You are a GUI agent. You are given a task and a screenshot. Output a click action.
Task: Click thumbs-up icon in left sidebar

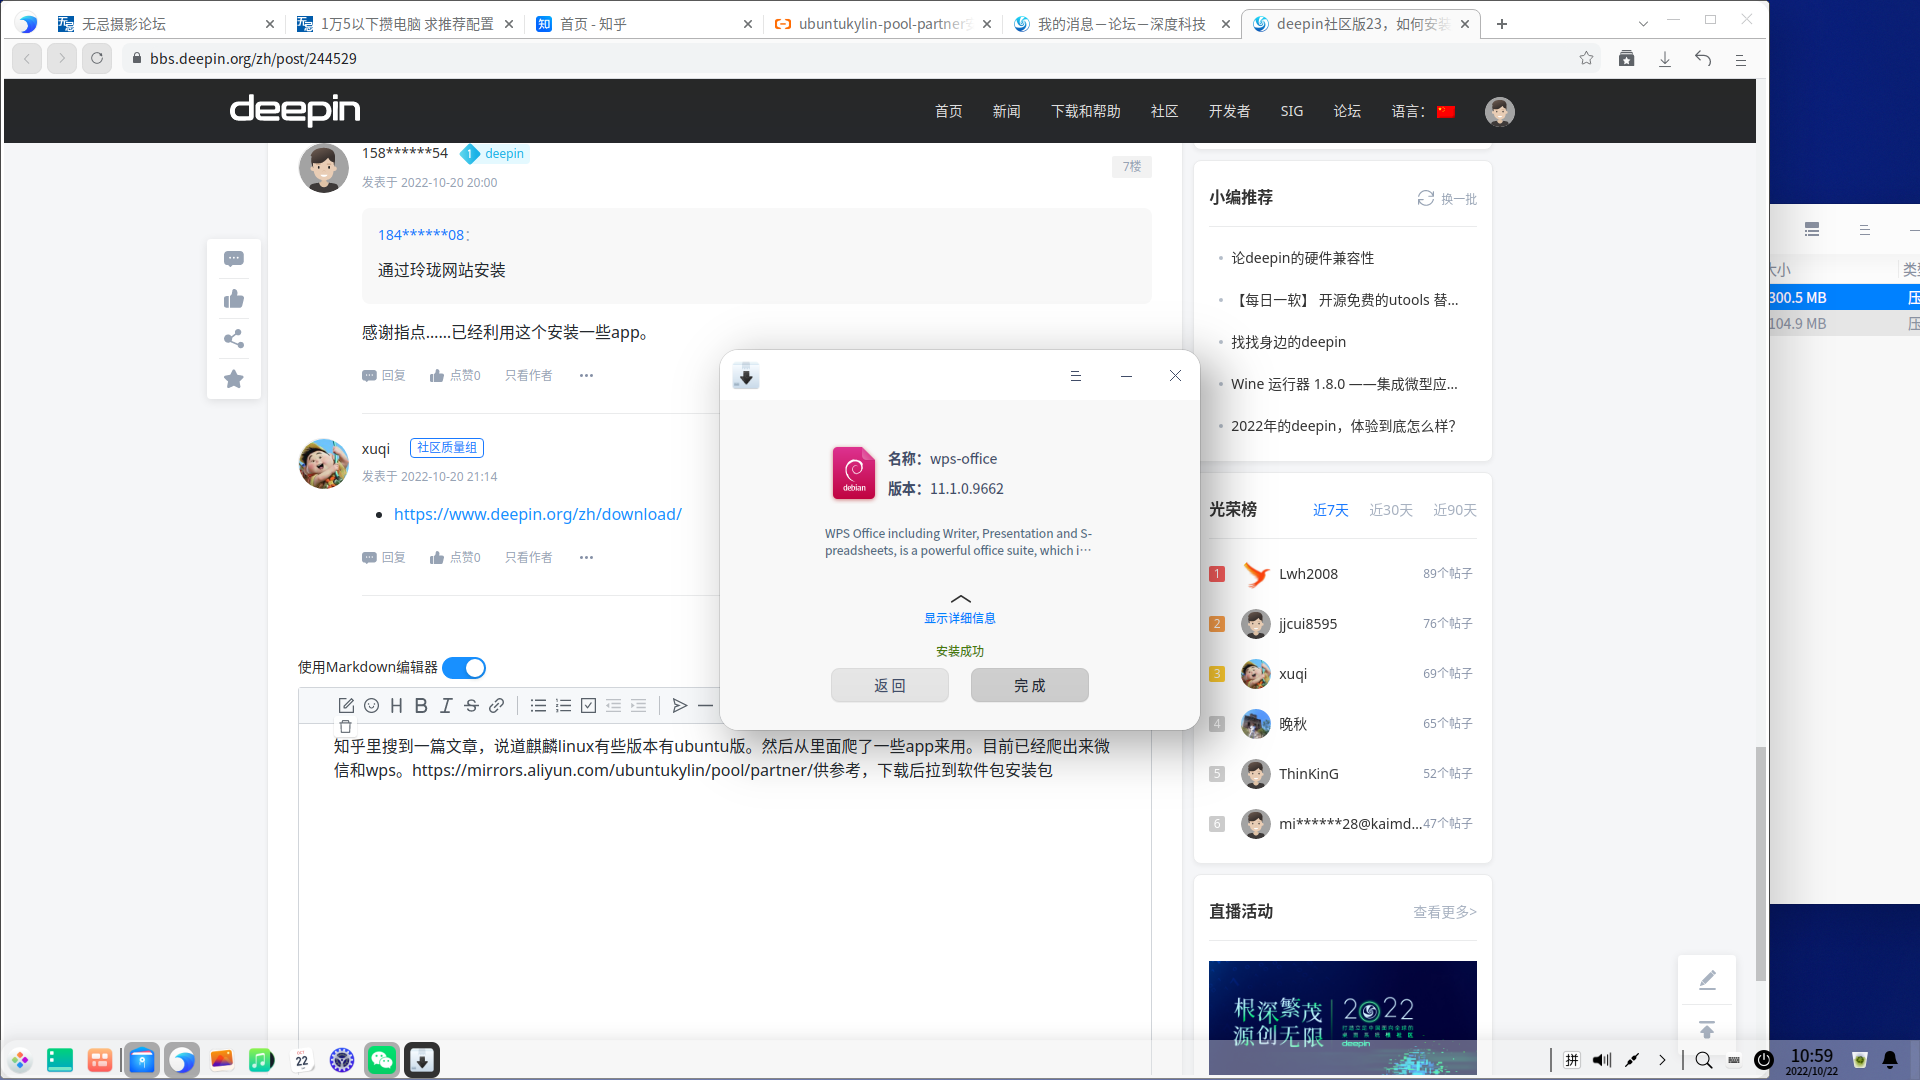click(233, 299)
